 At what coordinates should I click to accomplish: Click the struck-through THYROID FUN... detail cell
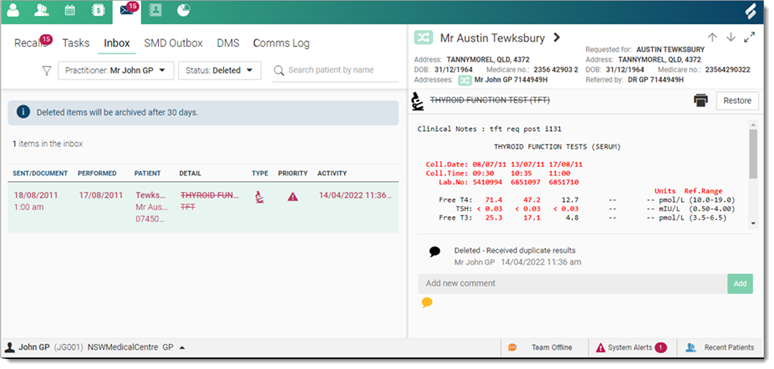210,195
